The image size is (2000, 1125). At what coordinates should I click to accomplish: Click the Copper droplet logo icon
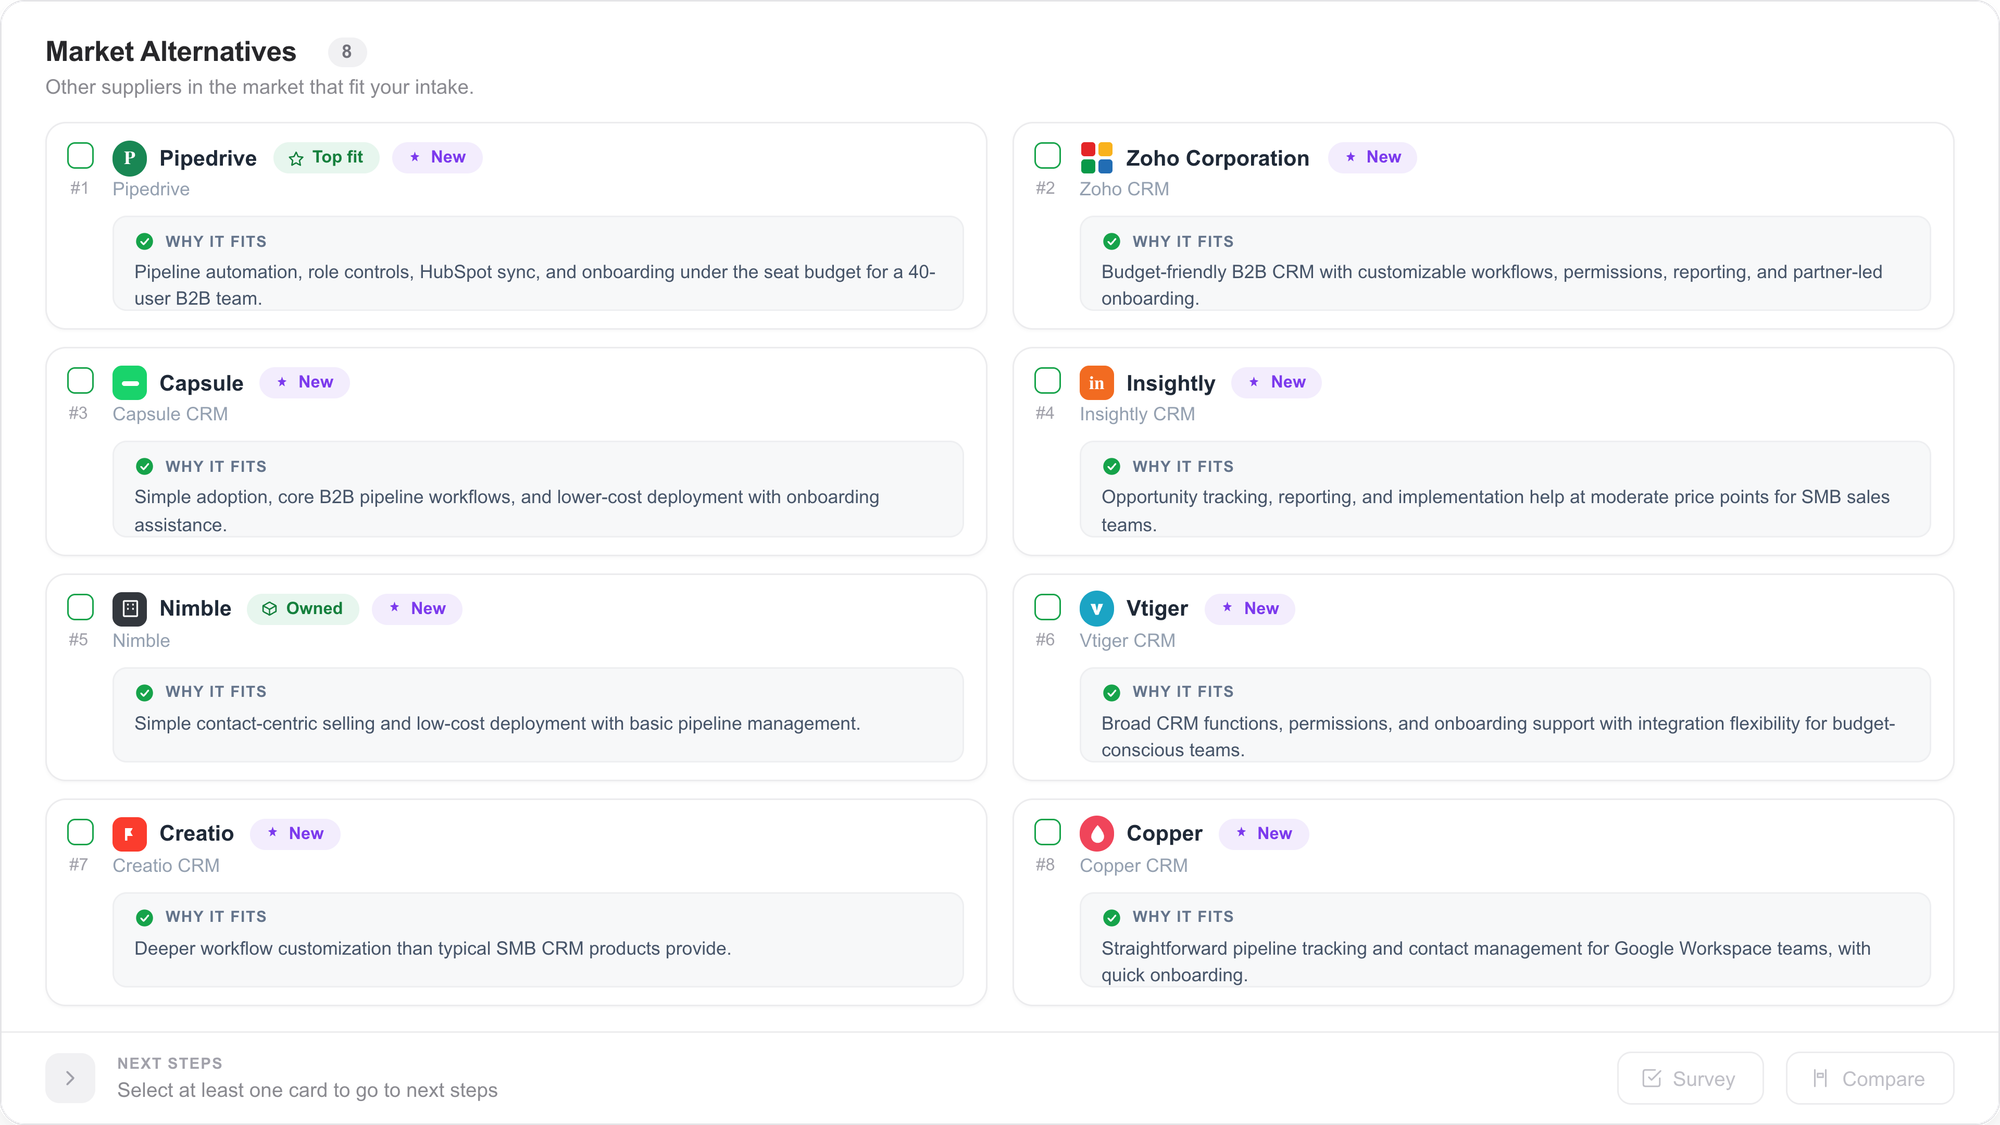pyautogui.click(x=1097, y=833)
